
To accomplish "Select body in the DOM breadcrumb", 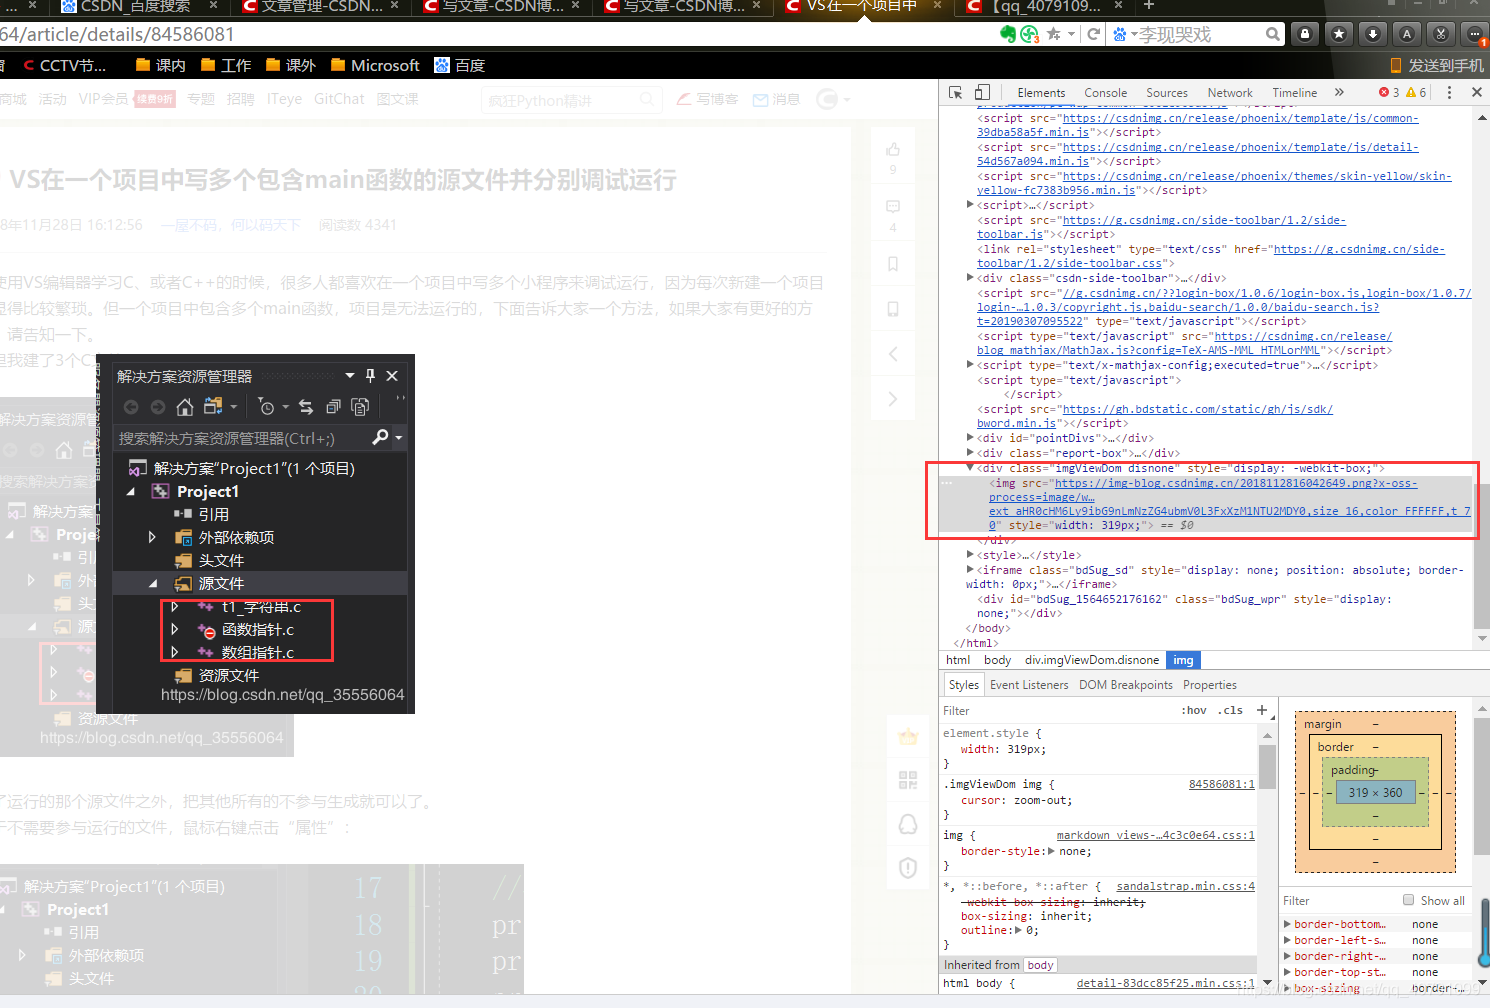I will point(997,660).
